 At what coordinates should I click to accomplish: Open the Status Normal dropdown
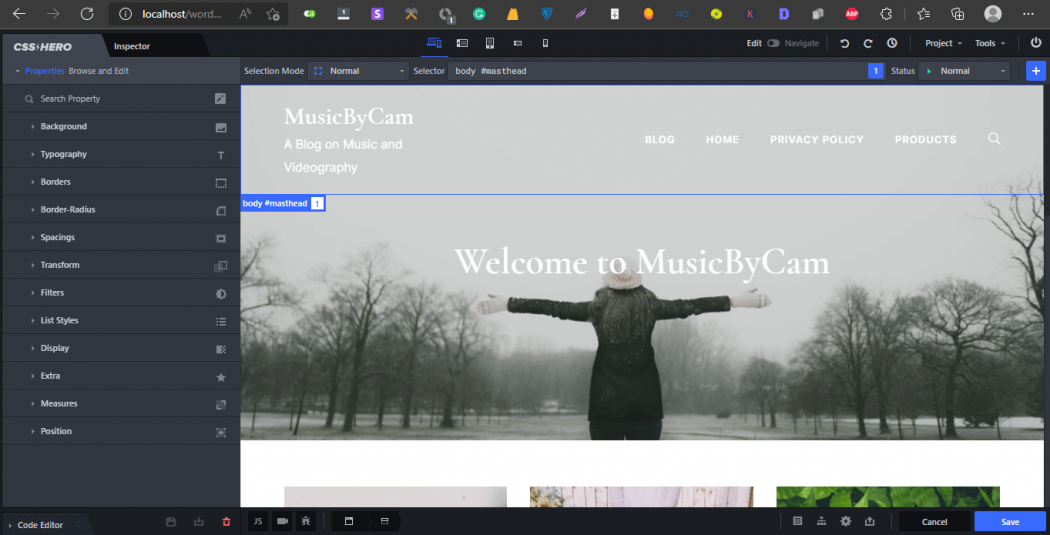point(965,71)
